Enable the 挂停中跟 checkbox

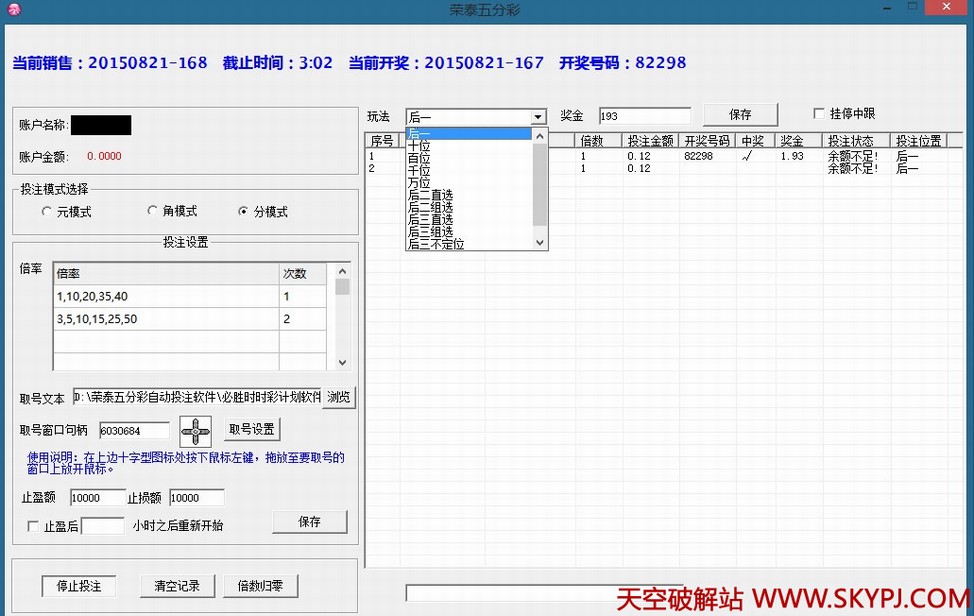click(819, 114)
